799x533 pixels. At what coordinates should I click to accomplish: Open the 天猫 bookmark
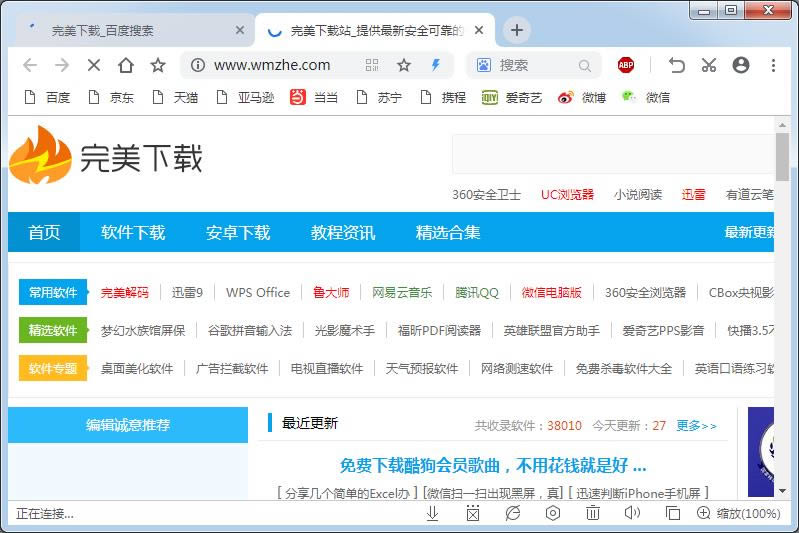point(175,97)
